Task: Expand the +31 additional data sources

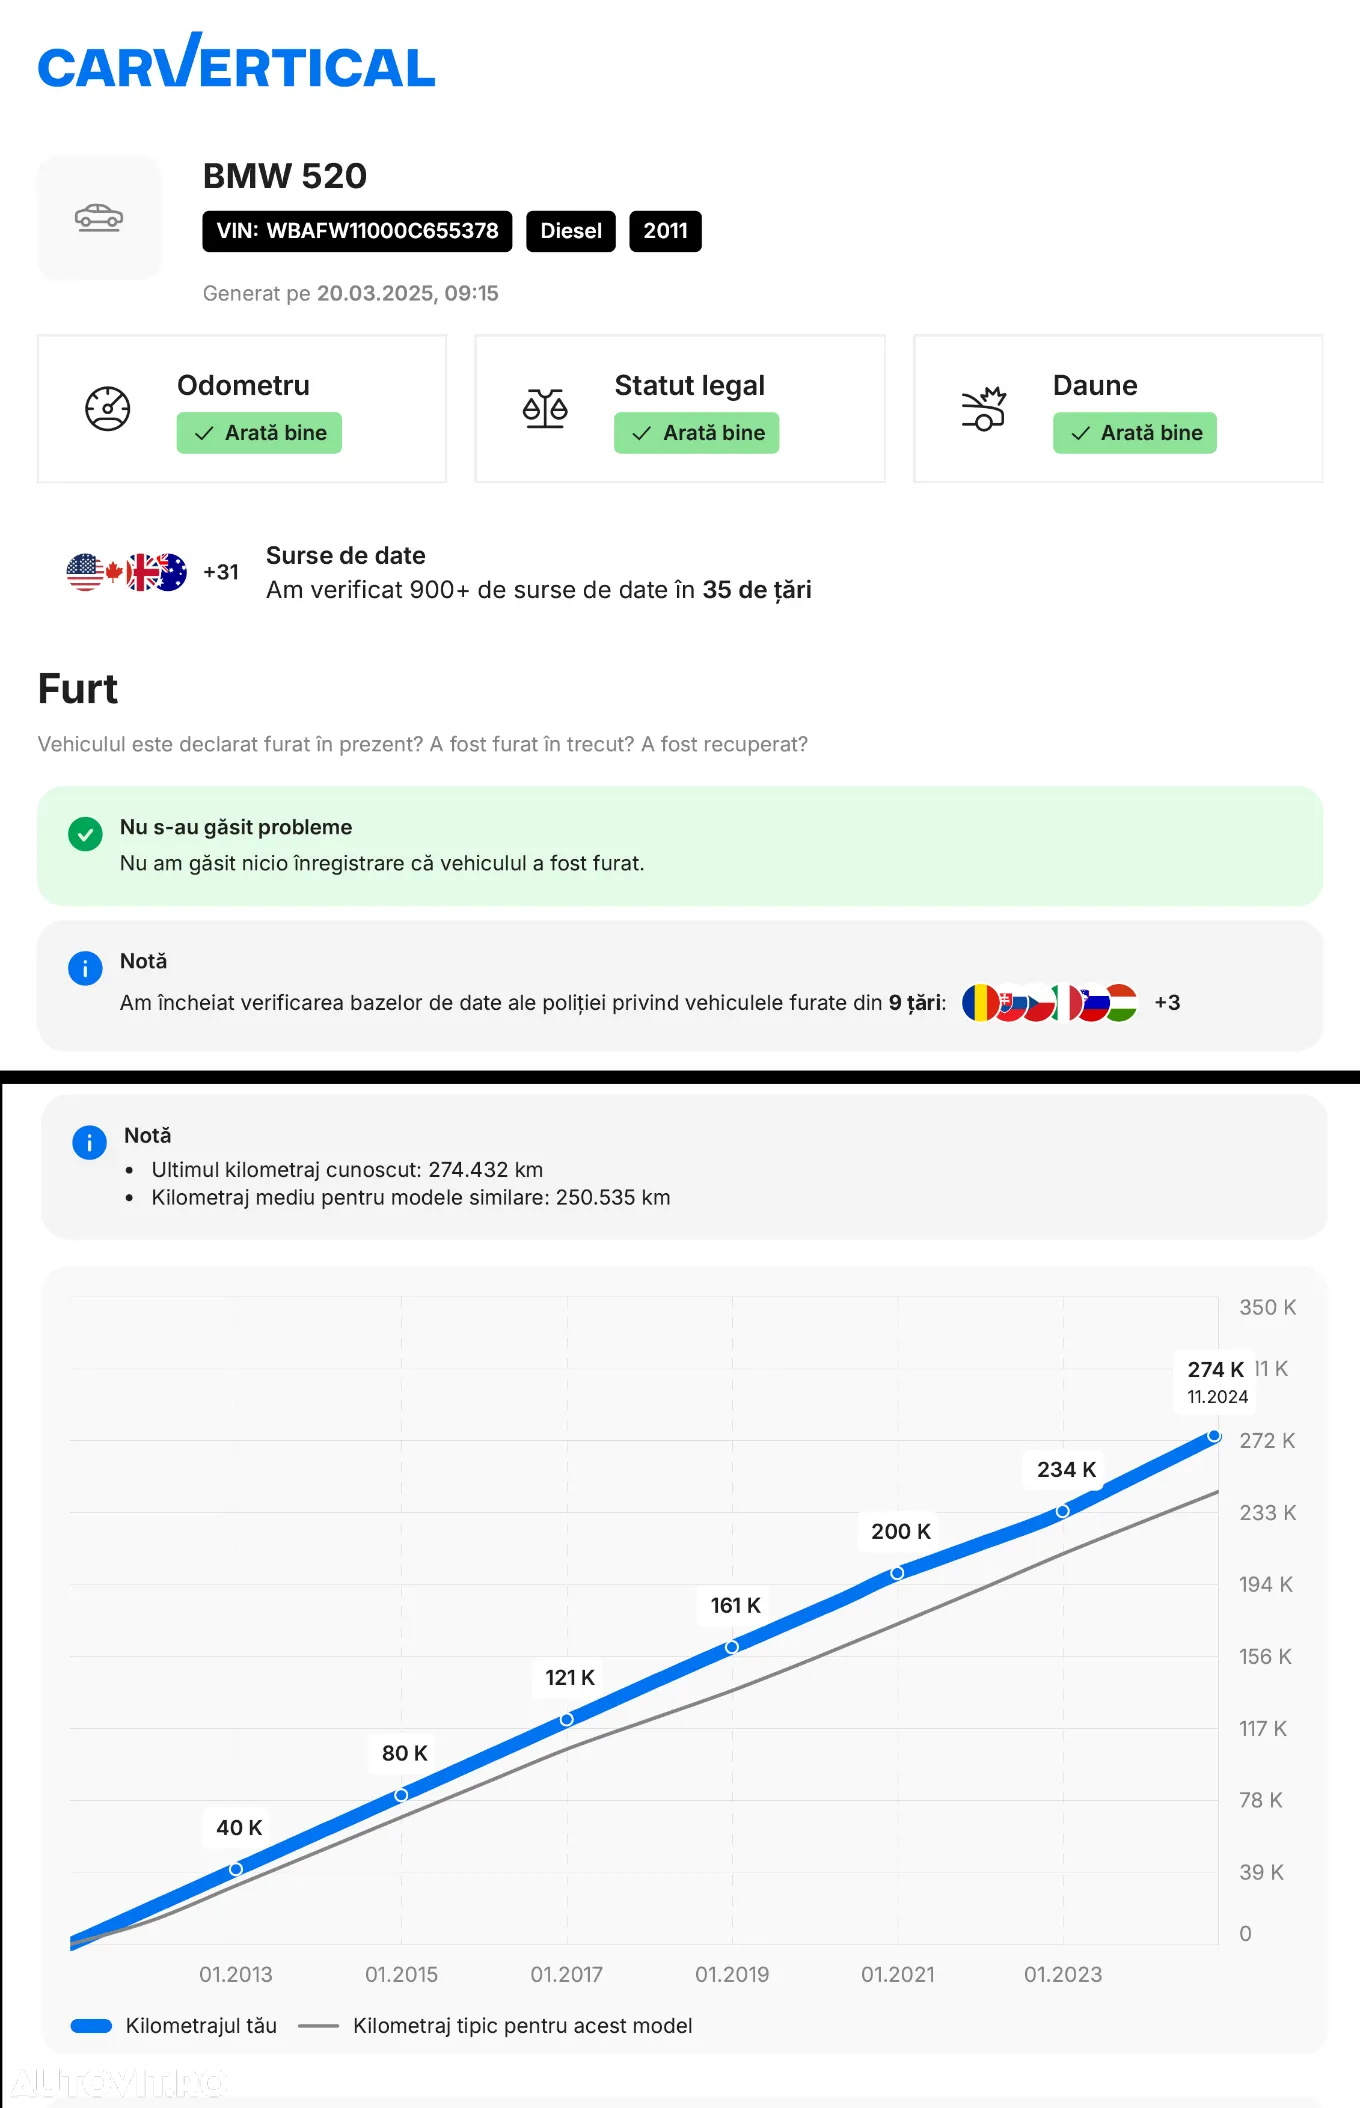Action: tap(221, 572)
